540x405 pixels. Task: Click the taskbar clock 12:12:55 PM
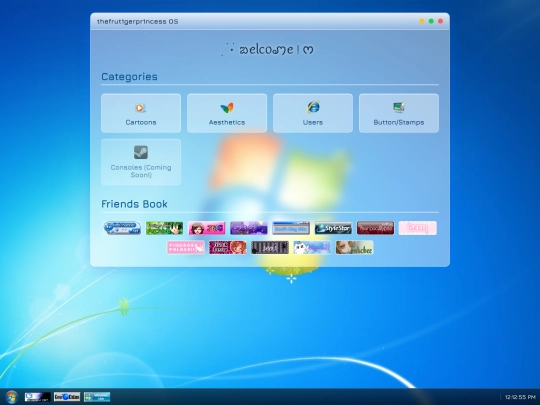coord(520,397)
